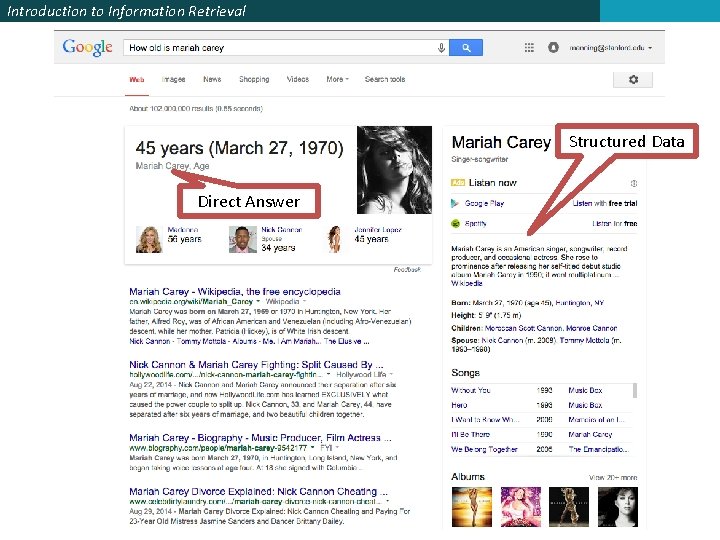The height and width of the screenshot is (540, 720).
Task: Open the second pink album cover
Action: point(521,507)
